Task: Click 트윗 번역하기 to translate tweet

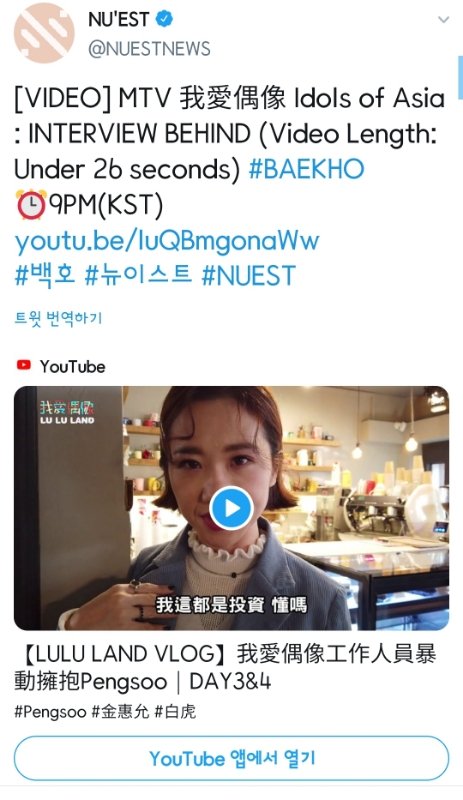Action: click(58, 318)
